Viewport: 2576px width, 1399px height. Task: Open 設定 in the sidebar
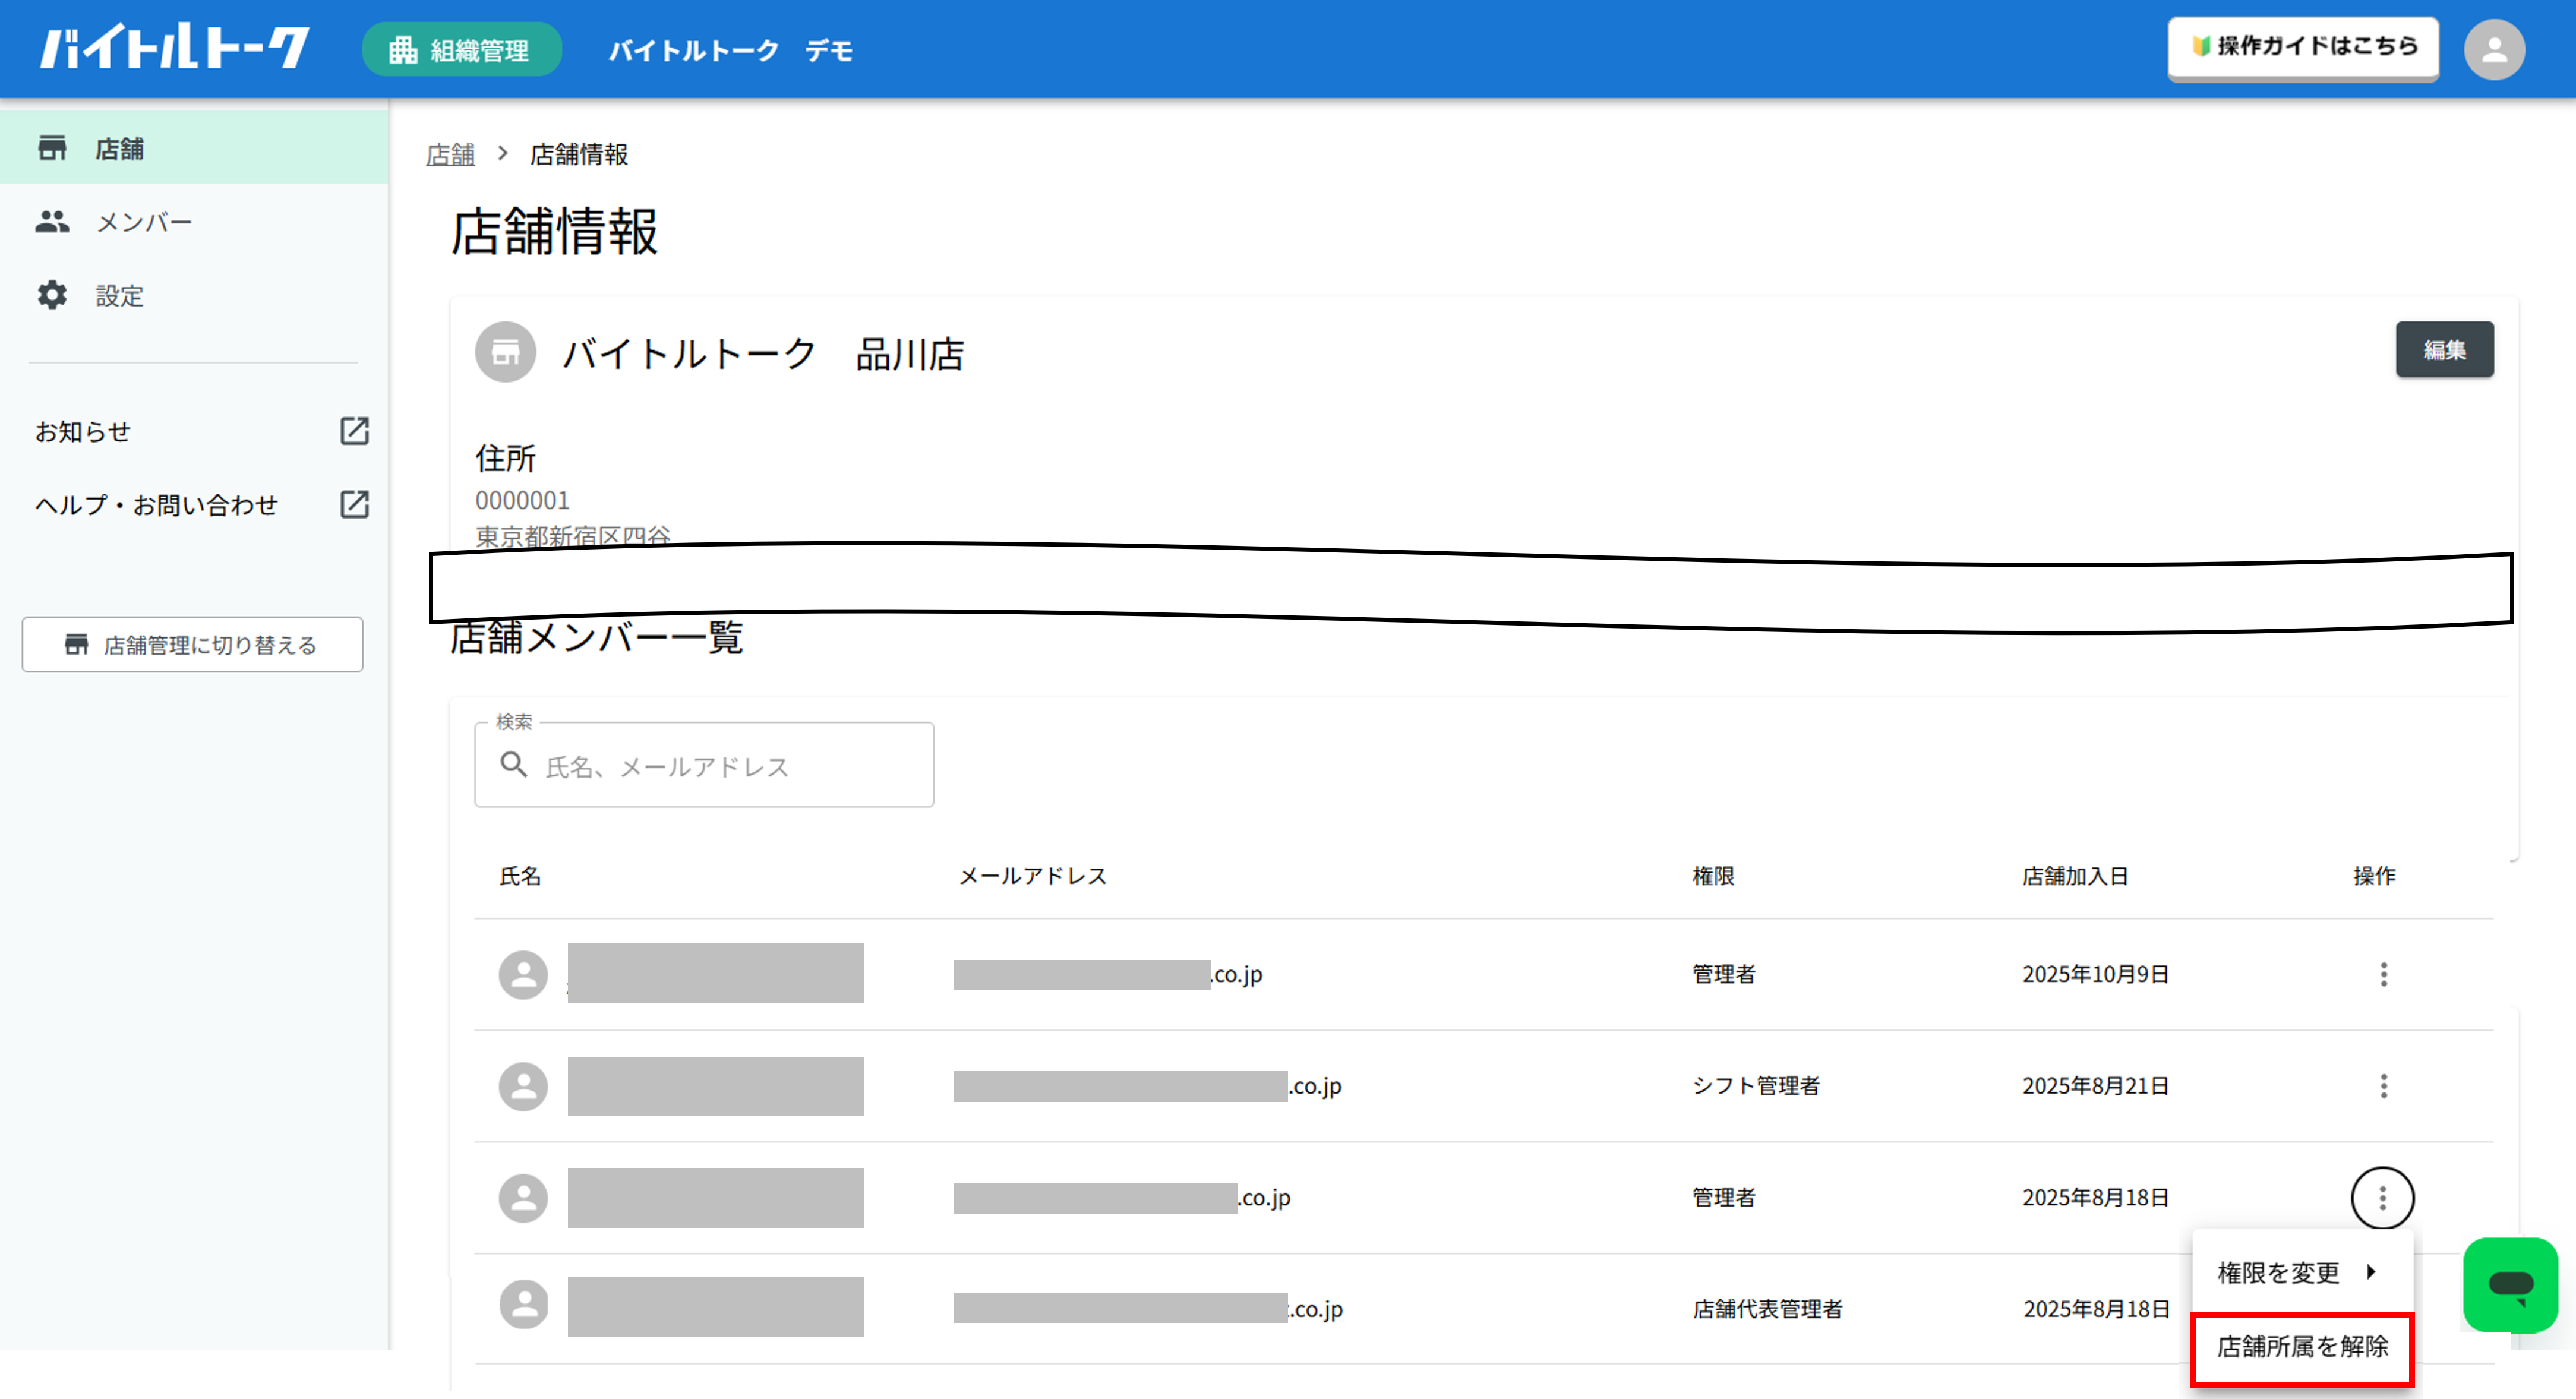click(x=194, y=296)
